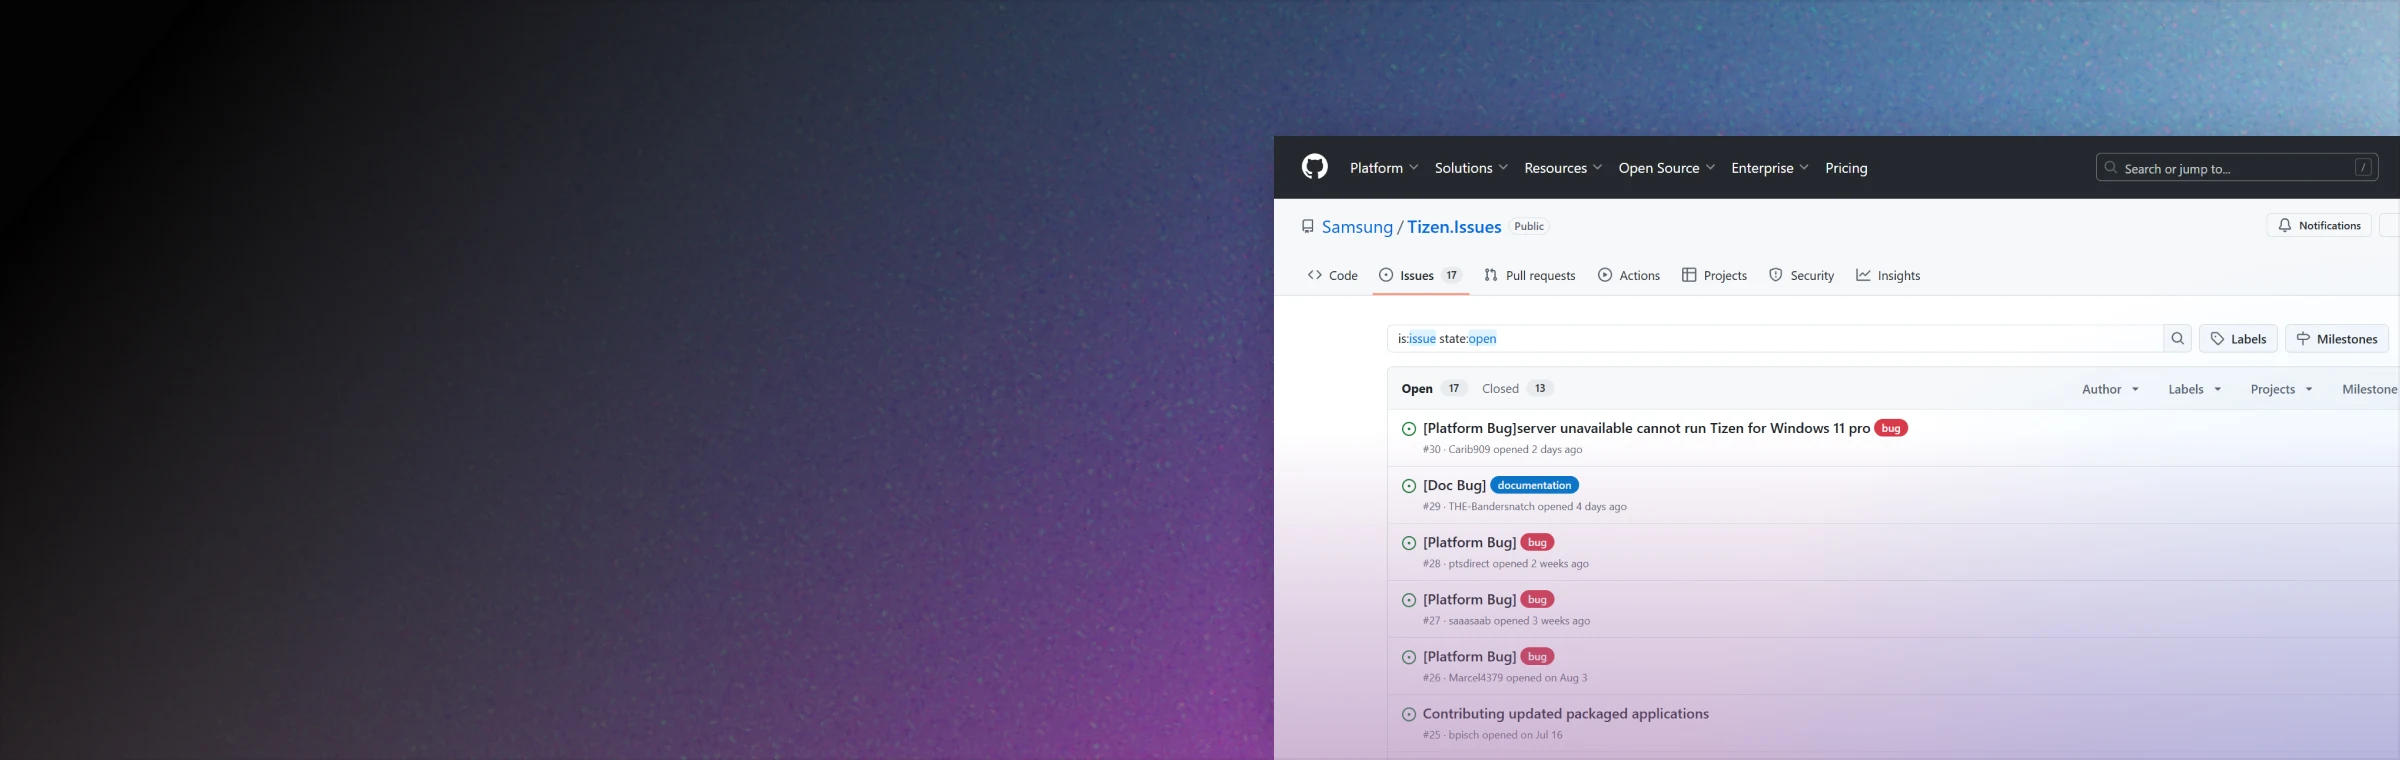
Task: Open the Pricing link
Action: tap(1846, 168)
